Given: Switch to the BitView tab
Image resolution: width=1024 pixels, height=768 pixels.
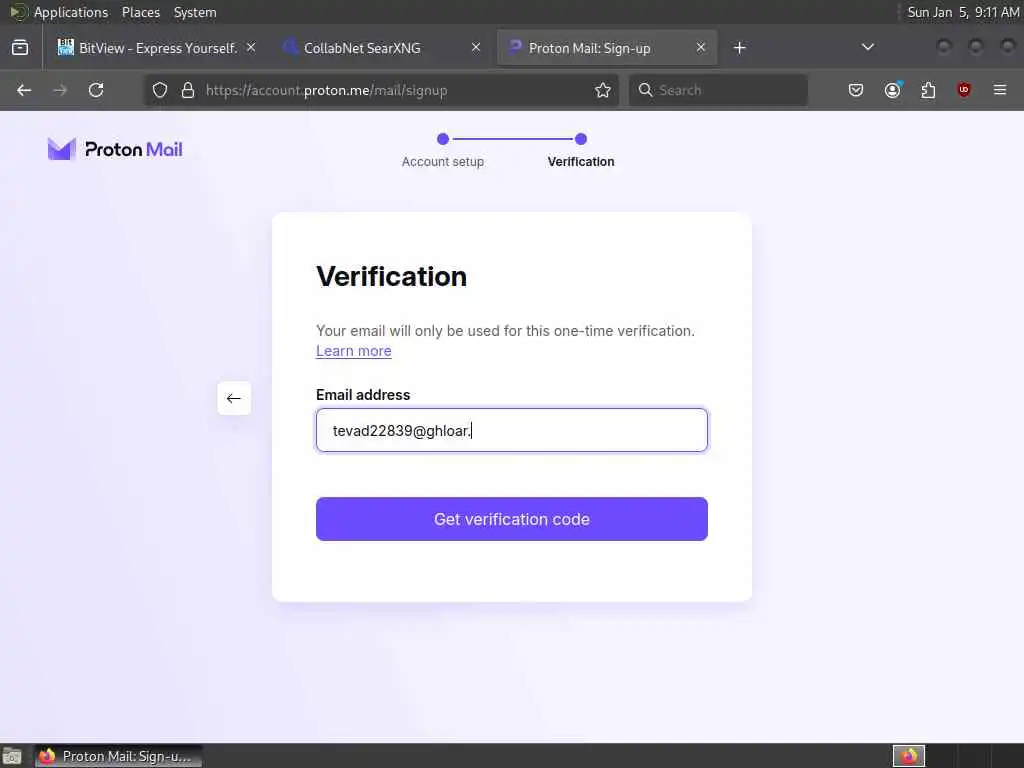Looking at the screenshot, I should coord(157,48).
